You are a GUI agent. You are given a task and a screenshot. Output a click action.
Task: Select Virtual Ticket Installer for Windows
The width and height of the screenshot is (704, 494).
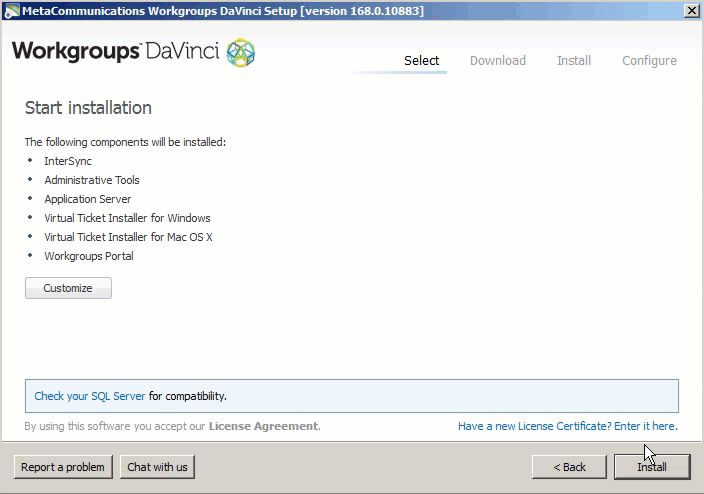click(127, 218)
